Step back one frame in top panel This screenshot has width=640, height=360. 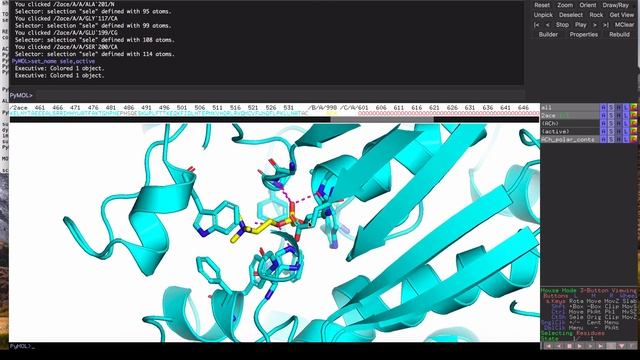[x=547, y=25]
